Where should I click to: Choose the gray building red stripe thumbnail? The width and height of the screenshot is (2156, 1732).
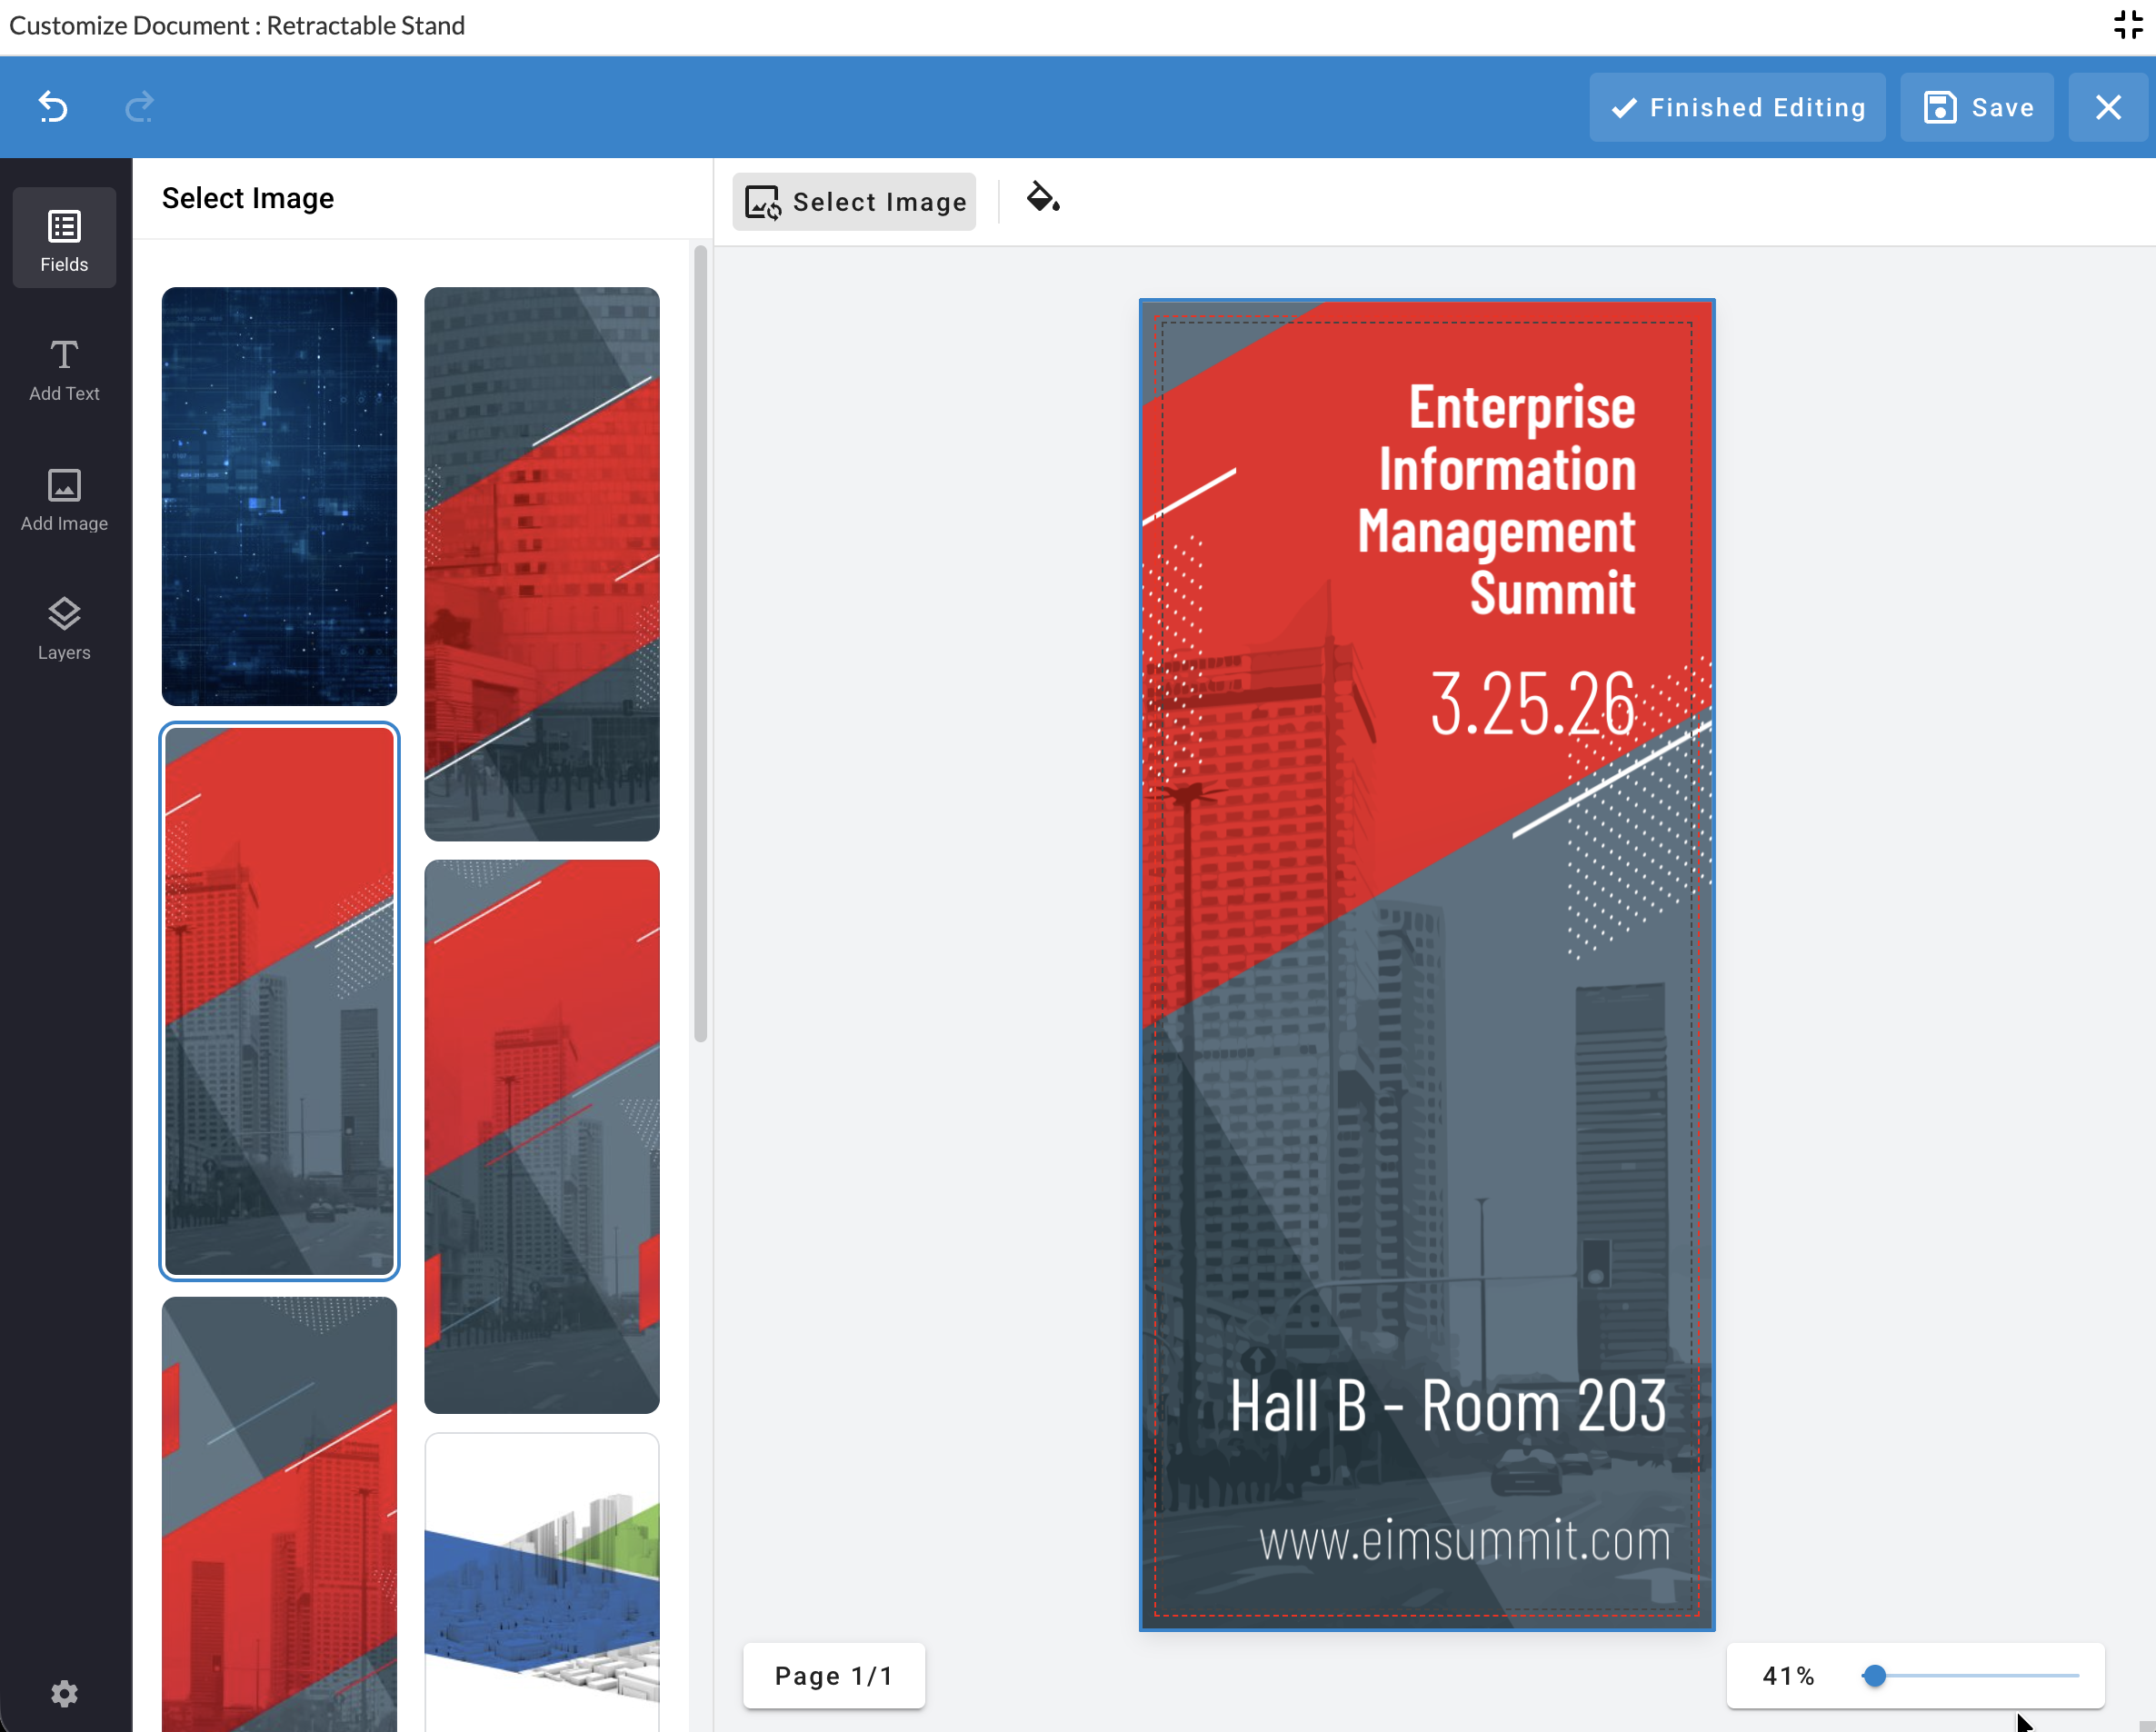(542, 564)
